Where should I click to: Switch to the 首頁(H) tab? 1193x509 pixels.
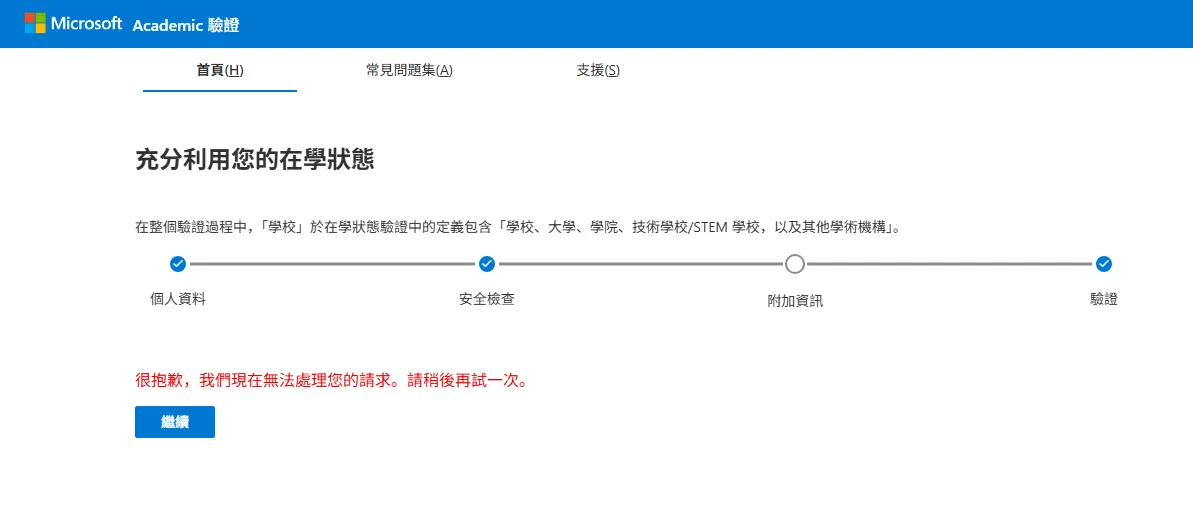point(220,70)
